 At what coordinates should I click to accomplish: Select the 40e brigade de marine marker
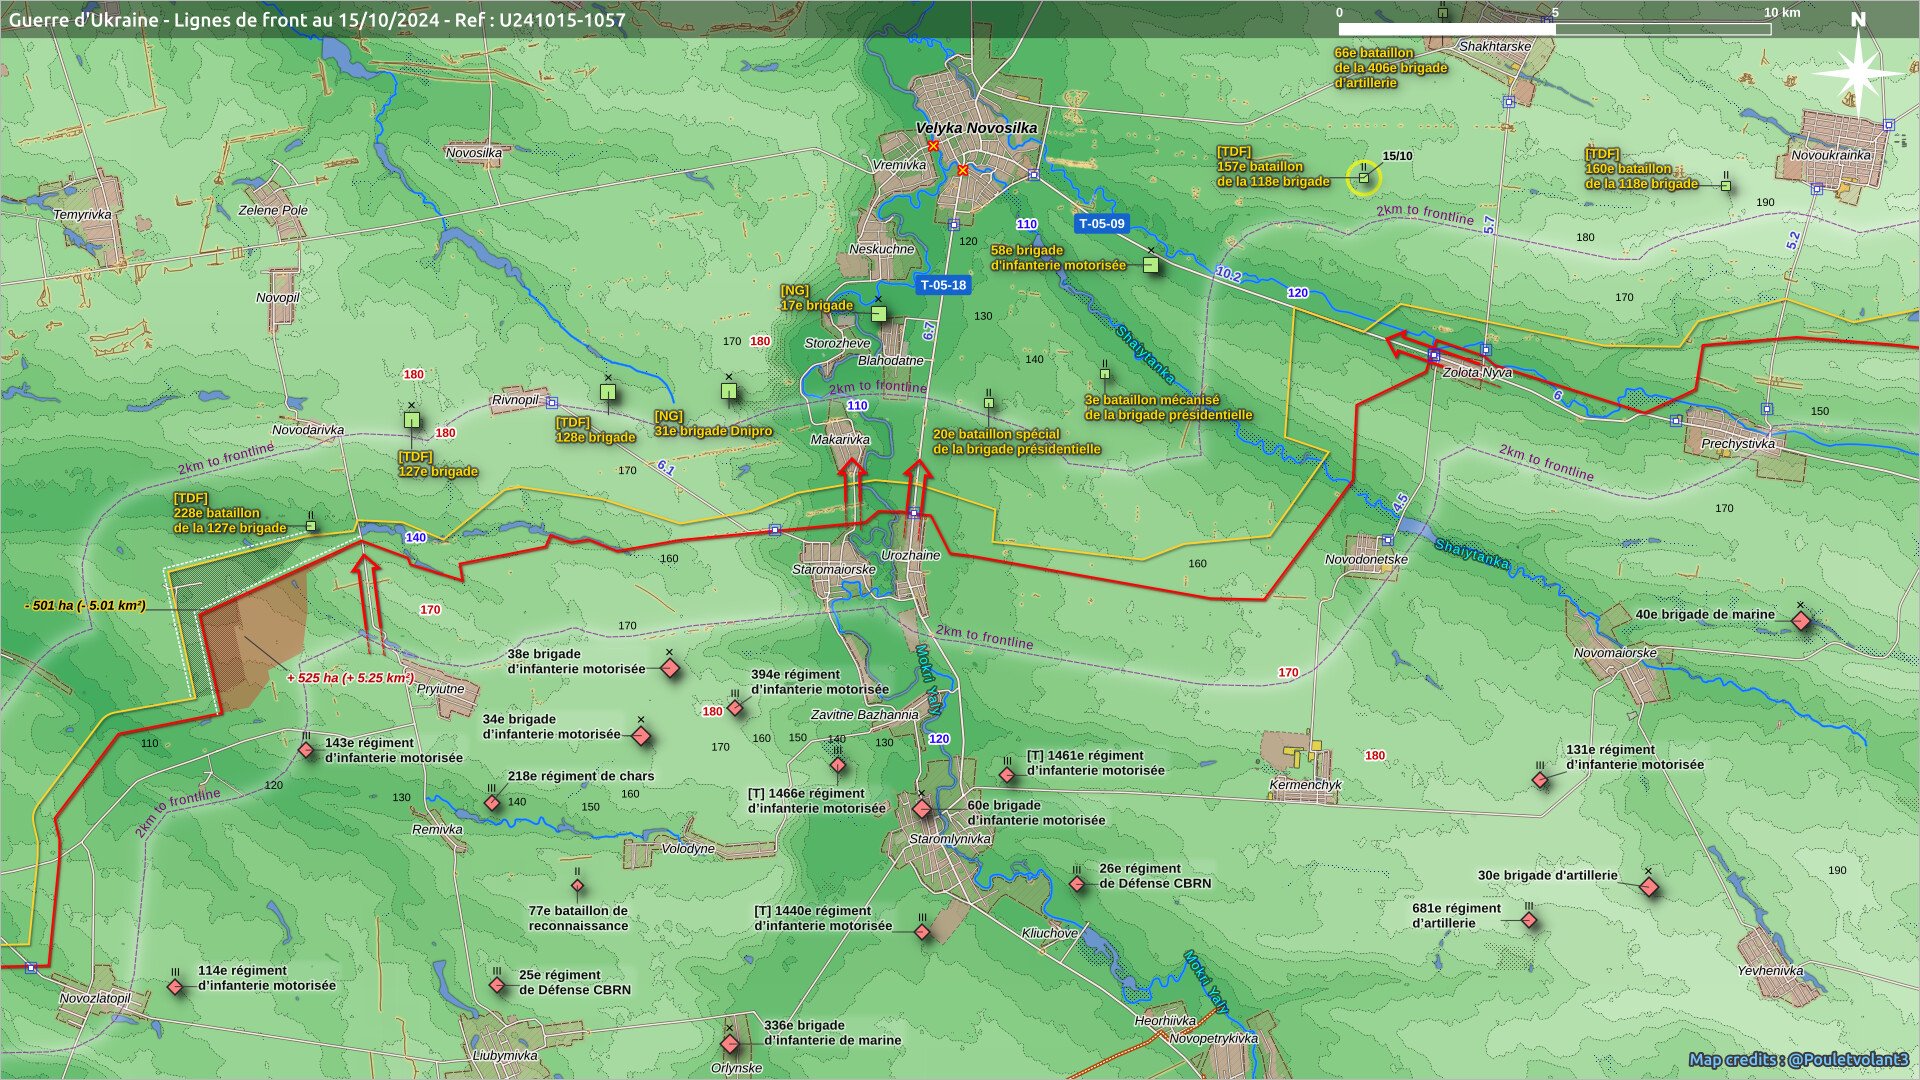(1801, 621)
